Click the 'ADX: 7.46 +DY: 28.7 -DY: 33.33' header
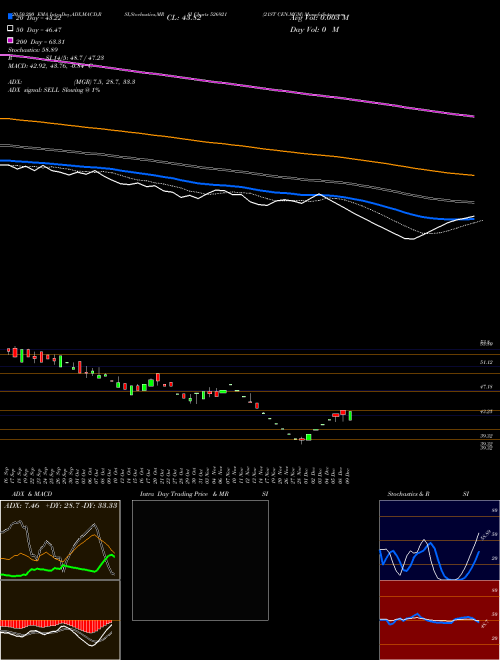The height and width of the screenshot is (660, 500). [60, 505]
